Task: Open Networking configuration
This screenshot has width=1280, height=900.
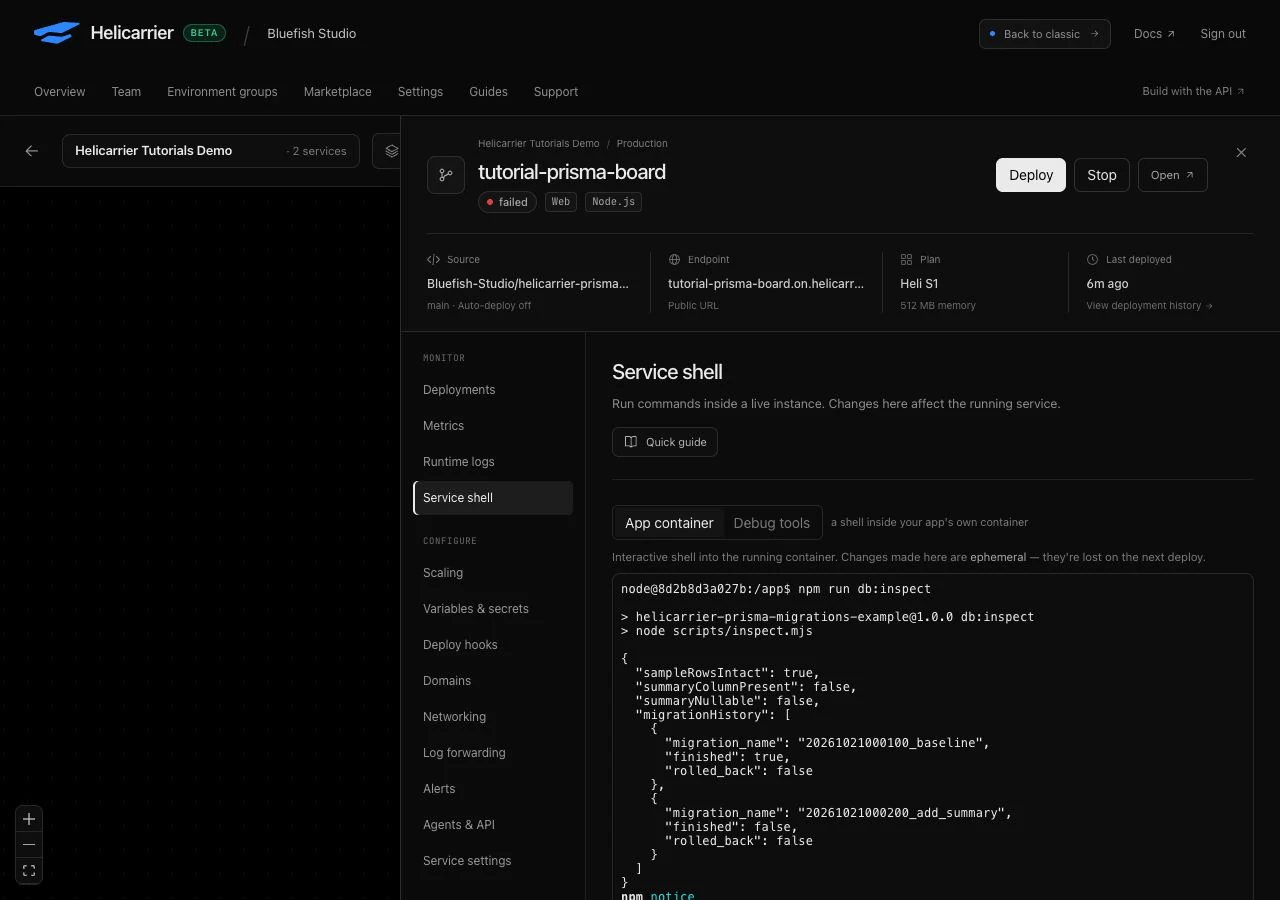Action: coord(493,717)
